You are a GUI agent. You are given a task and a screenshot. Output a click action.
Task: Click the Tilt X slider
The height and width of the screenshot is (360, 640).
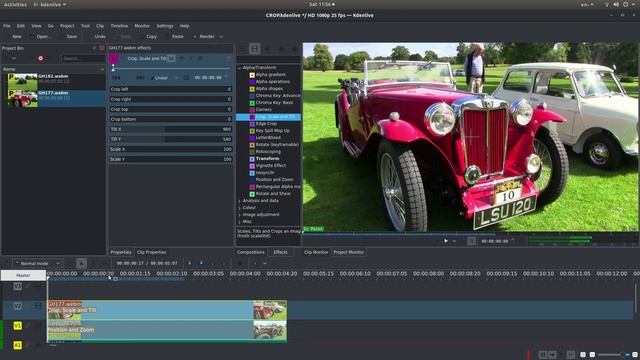(171, 129)
